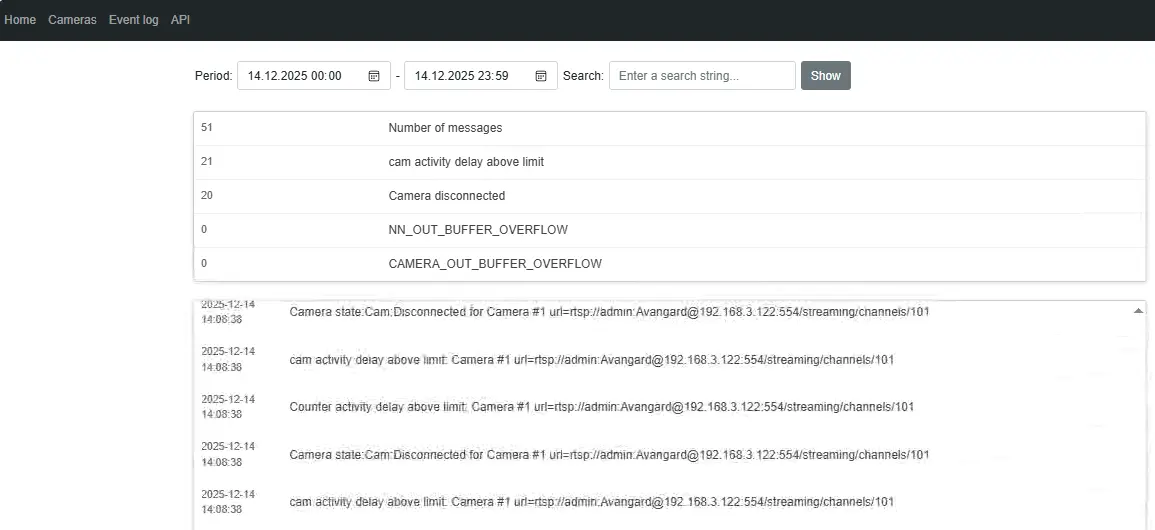The height and width of the screenshot is (530, 1155).
Task: Focus the search string input field
Action: tap(701, 76)
